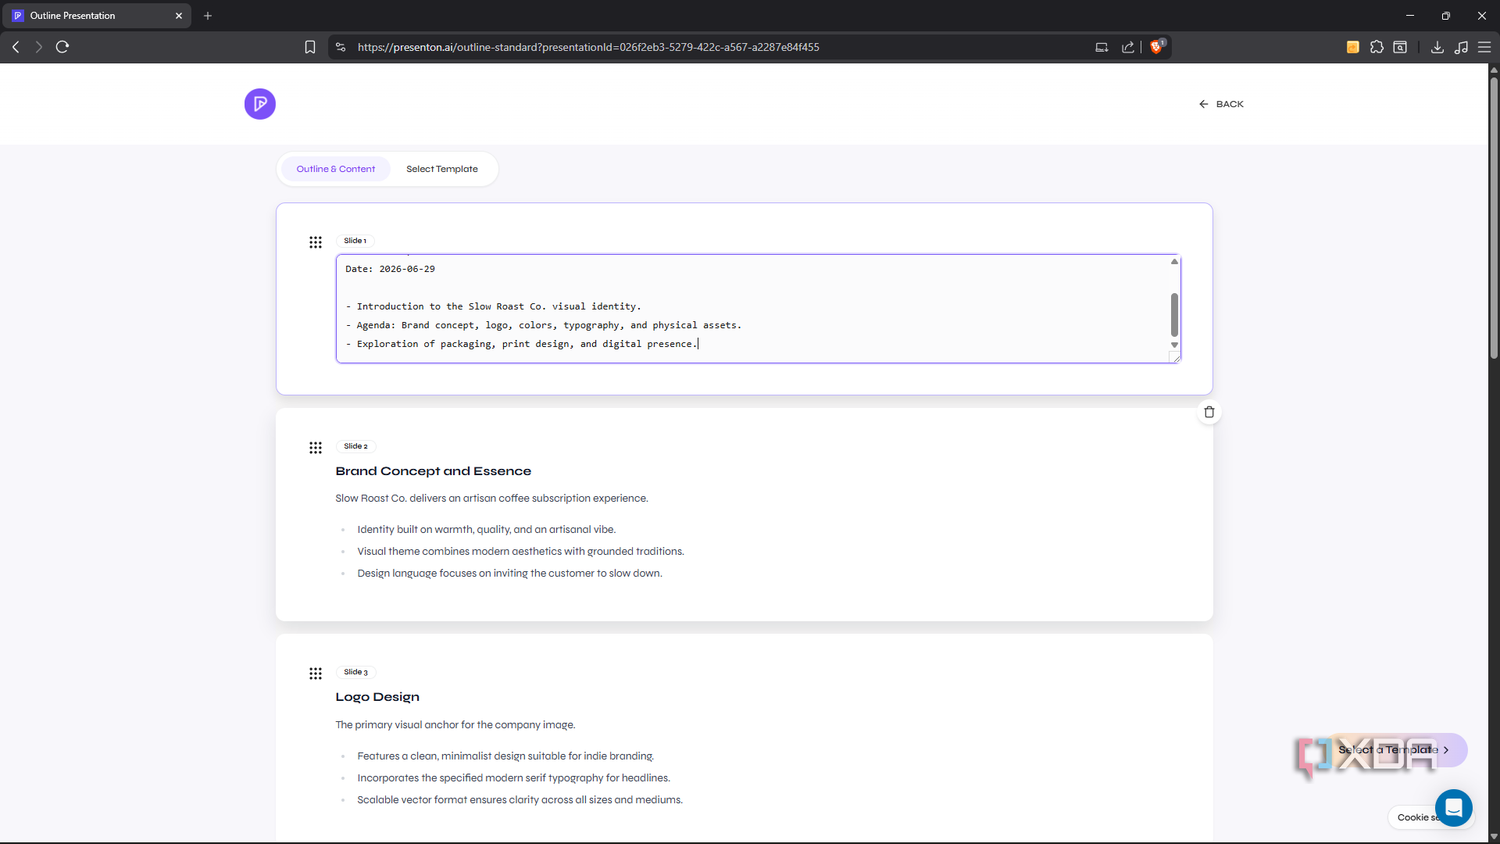This screenshot has width=1500, height=844.
Task: View site information icon in address bar
Action: [341, 47]
